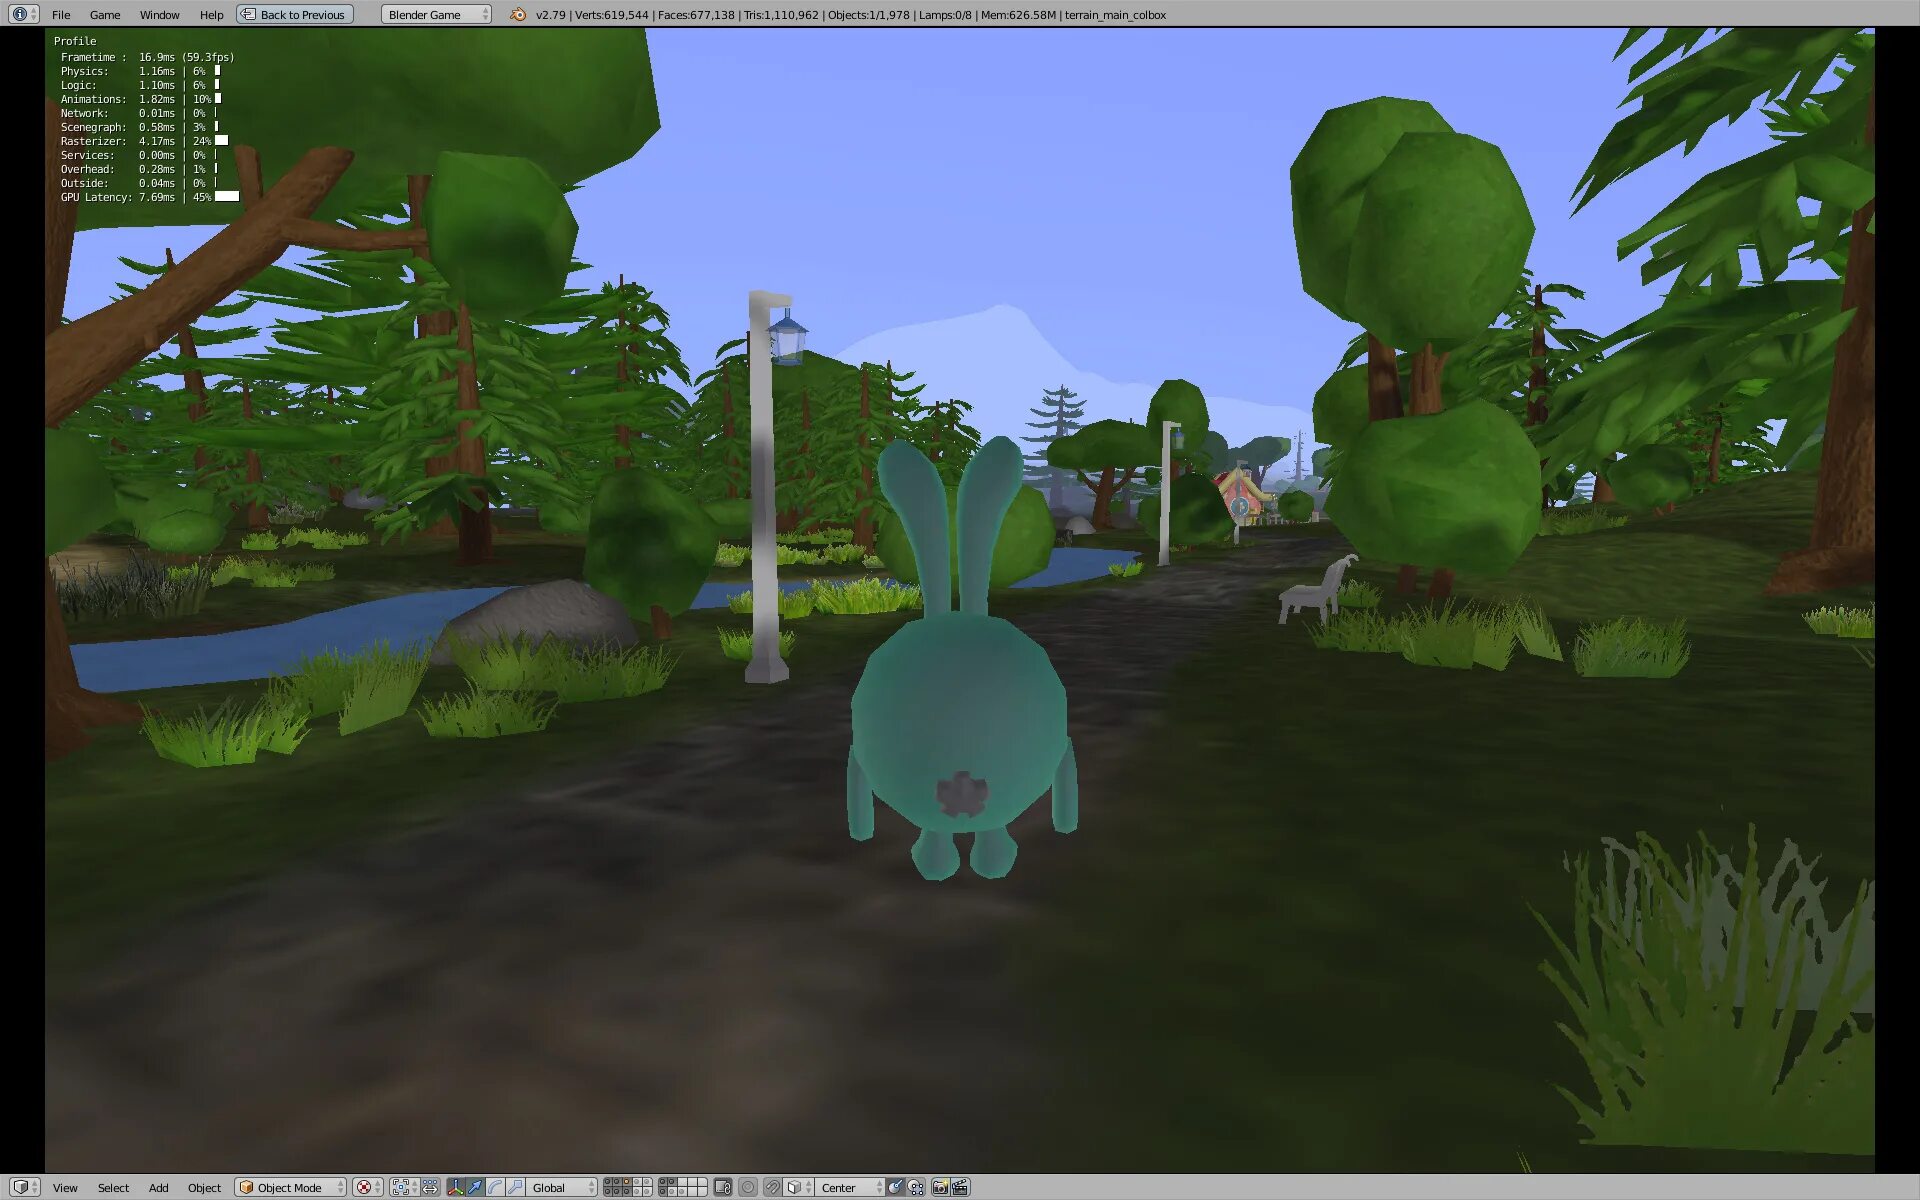This screenshot has width=1920, height=1200.
Task: Open the Object Mode dropdown
Action: [x=291, y=1187]
